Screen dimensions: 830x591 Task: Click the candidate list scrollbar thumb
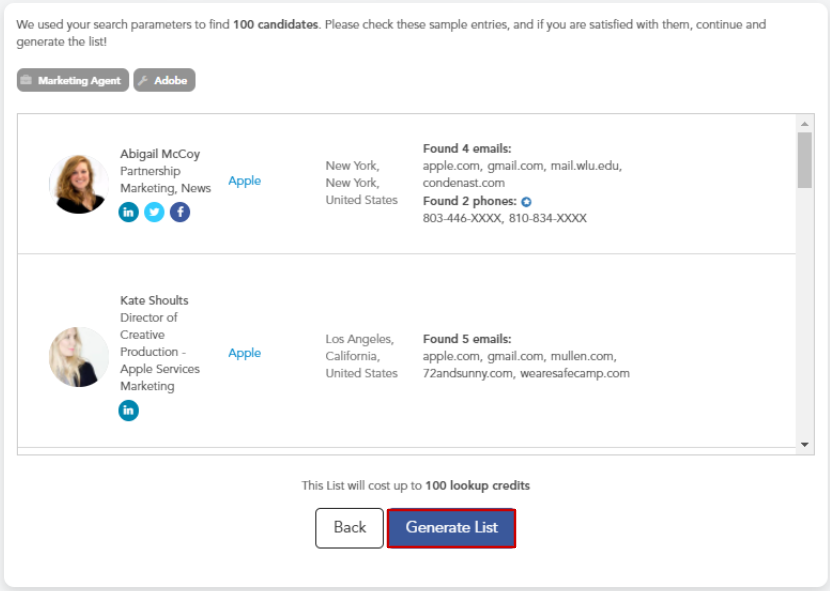(x=805, y=160)
